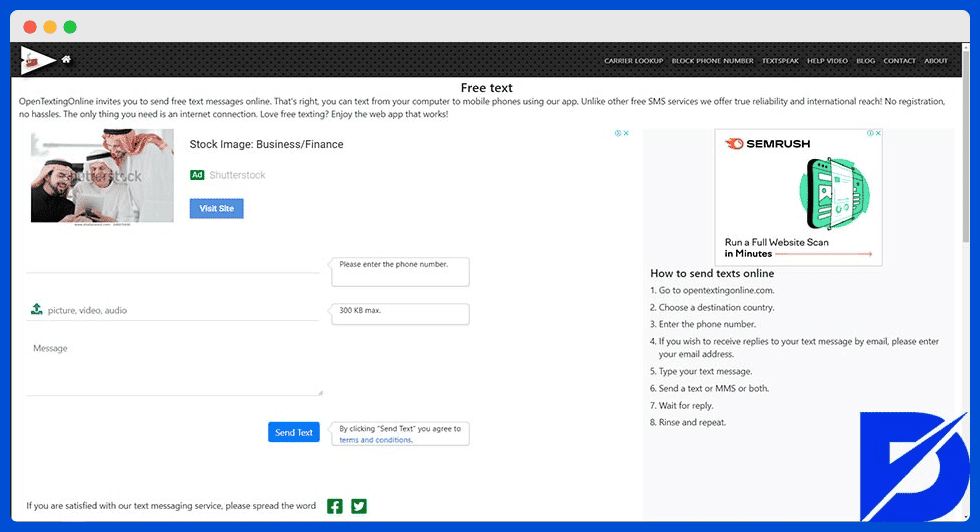The height and width of the screenshot is (532, 980).
Task: Click the yellow window minimize dot
Action: (50, 27)
